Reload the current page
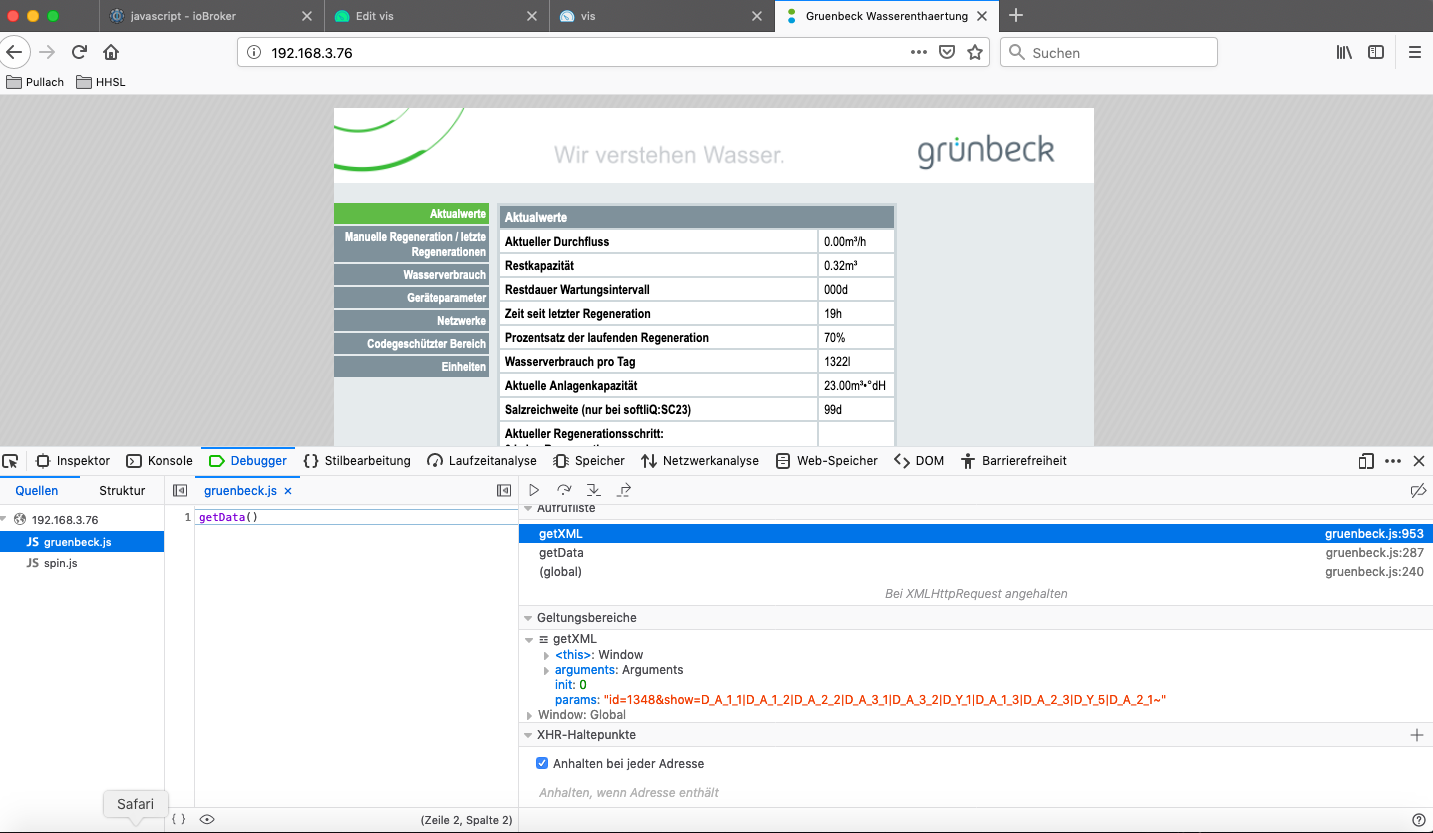 79,52
